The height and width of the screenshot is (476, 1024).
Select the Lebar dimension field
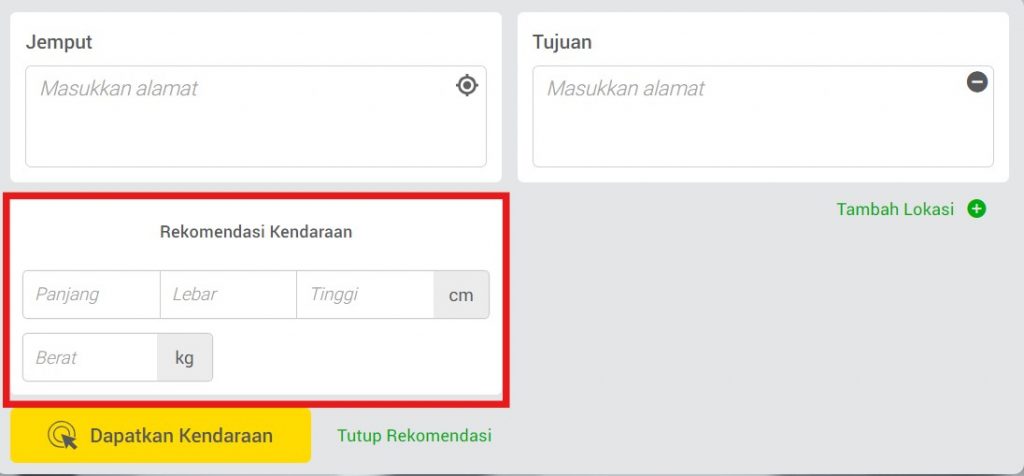coord(229,294)
